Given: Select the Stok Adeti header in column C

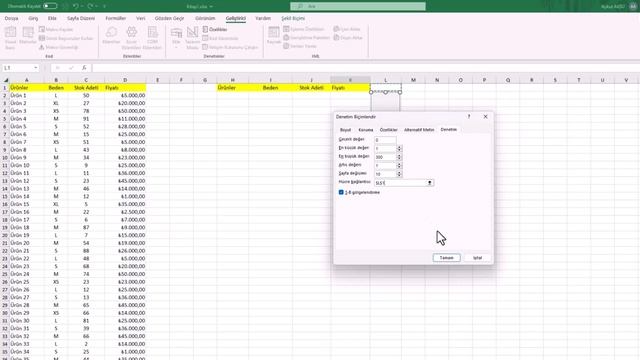Looking at the screenshot, I should coord(86,88).
